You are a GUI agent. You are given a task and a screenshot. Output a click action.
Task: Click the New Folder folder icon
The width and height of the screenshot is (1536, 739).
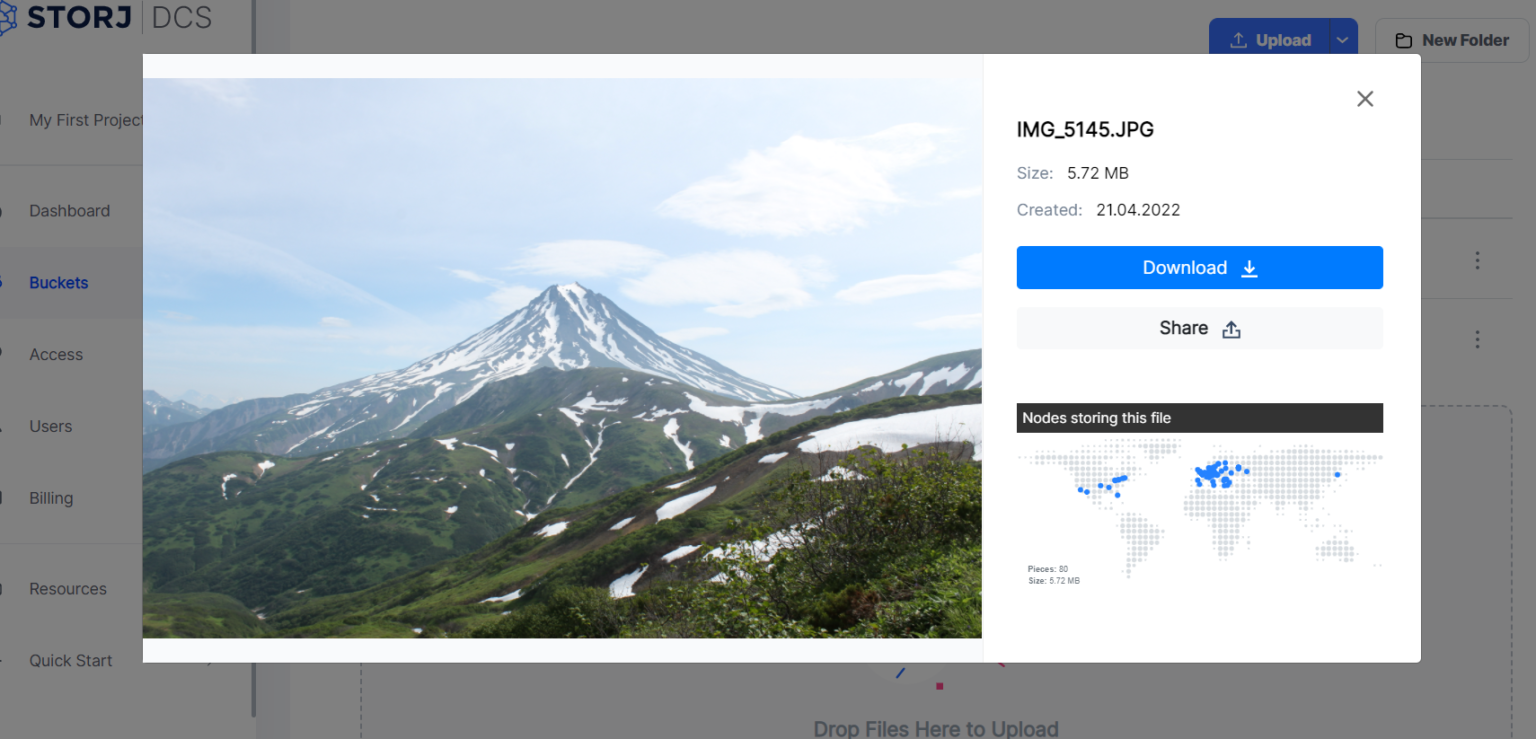(1404, 41)
